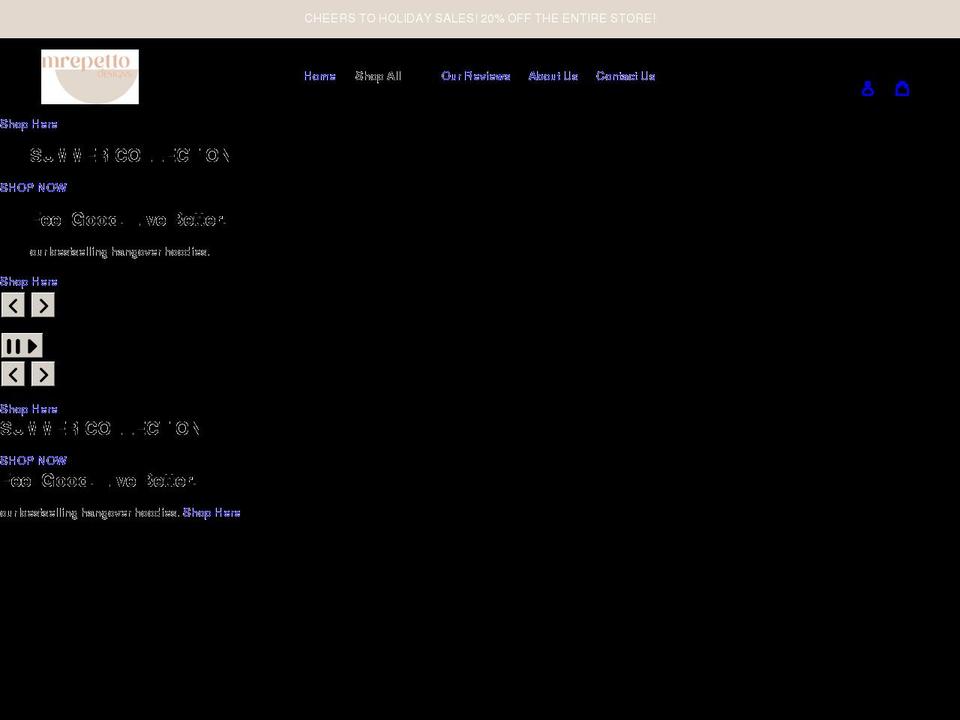Toggle the slideshow pause/play button

22,346
